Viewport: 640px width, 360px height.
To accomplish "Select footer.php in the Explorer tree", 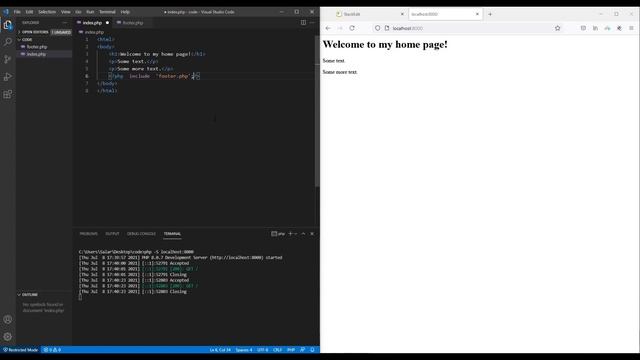I will (x=37, y=47).
